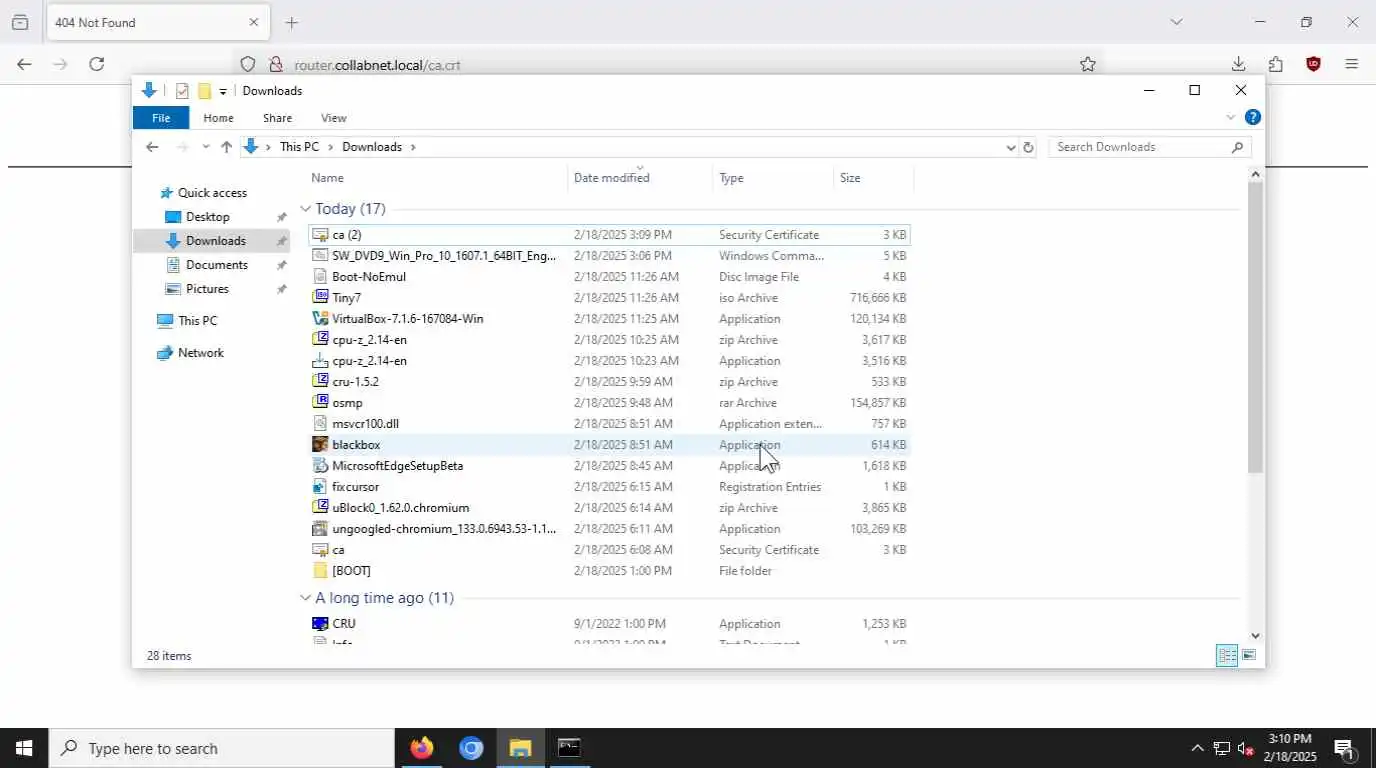1376x768 pixels.
Task: Click the Explorer help question mark icon
Action: click(1252, 117)
